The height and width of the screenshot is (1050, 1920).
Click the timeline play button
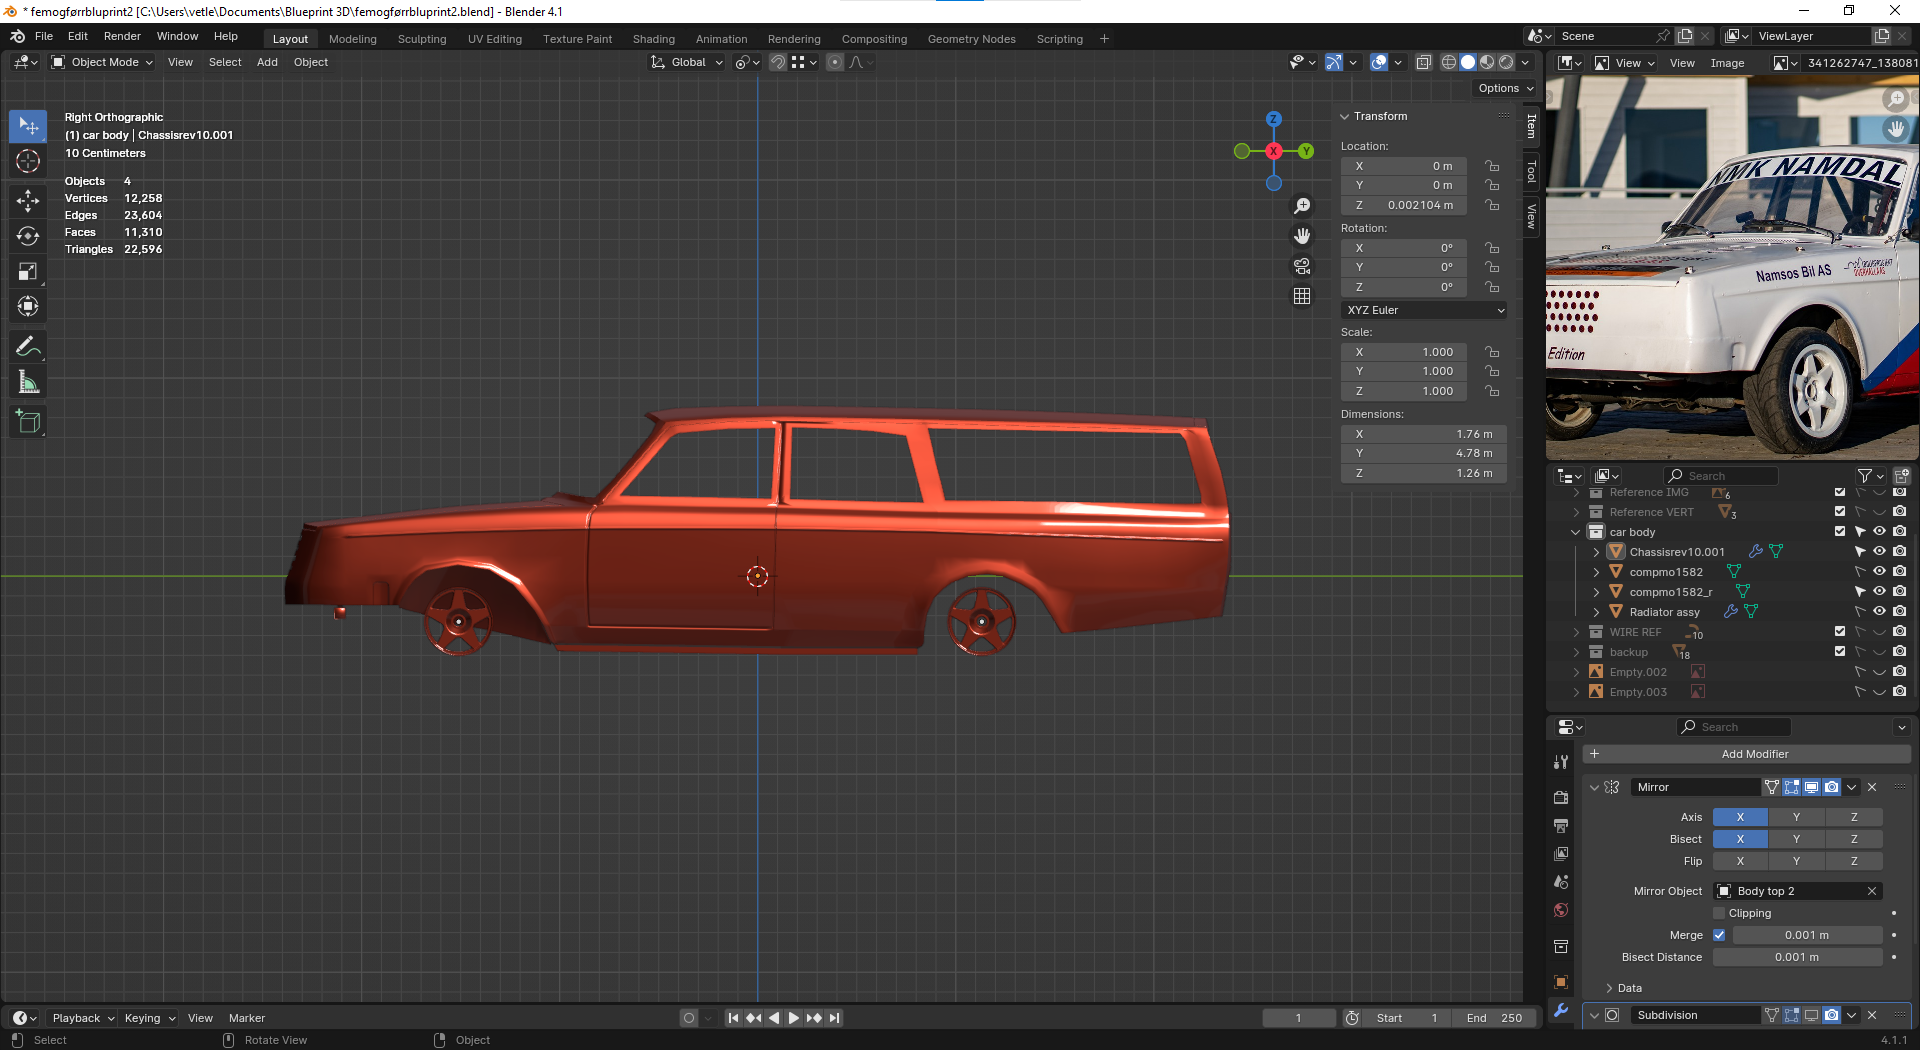click(x=794, y=1018)
